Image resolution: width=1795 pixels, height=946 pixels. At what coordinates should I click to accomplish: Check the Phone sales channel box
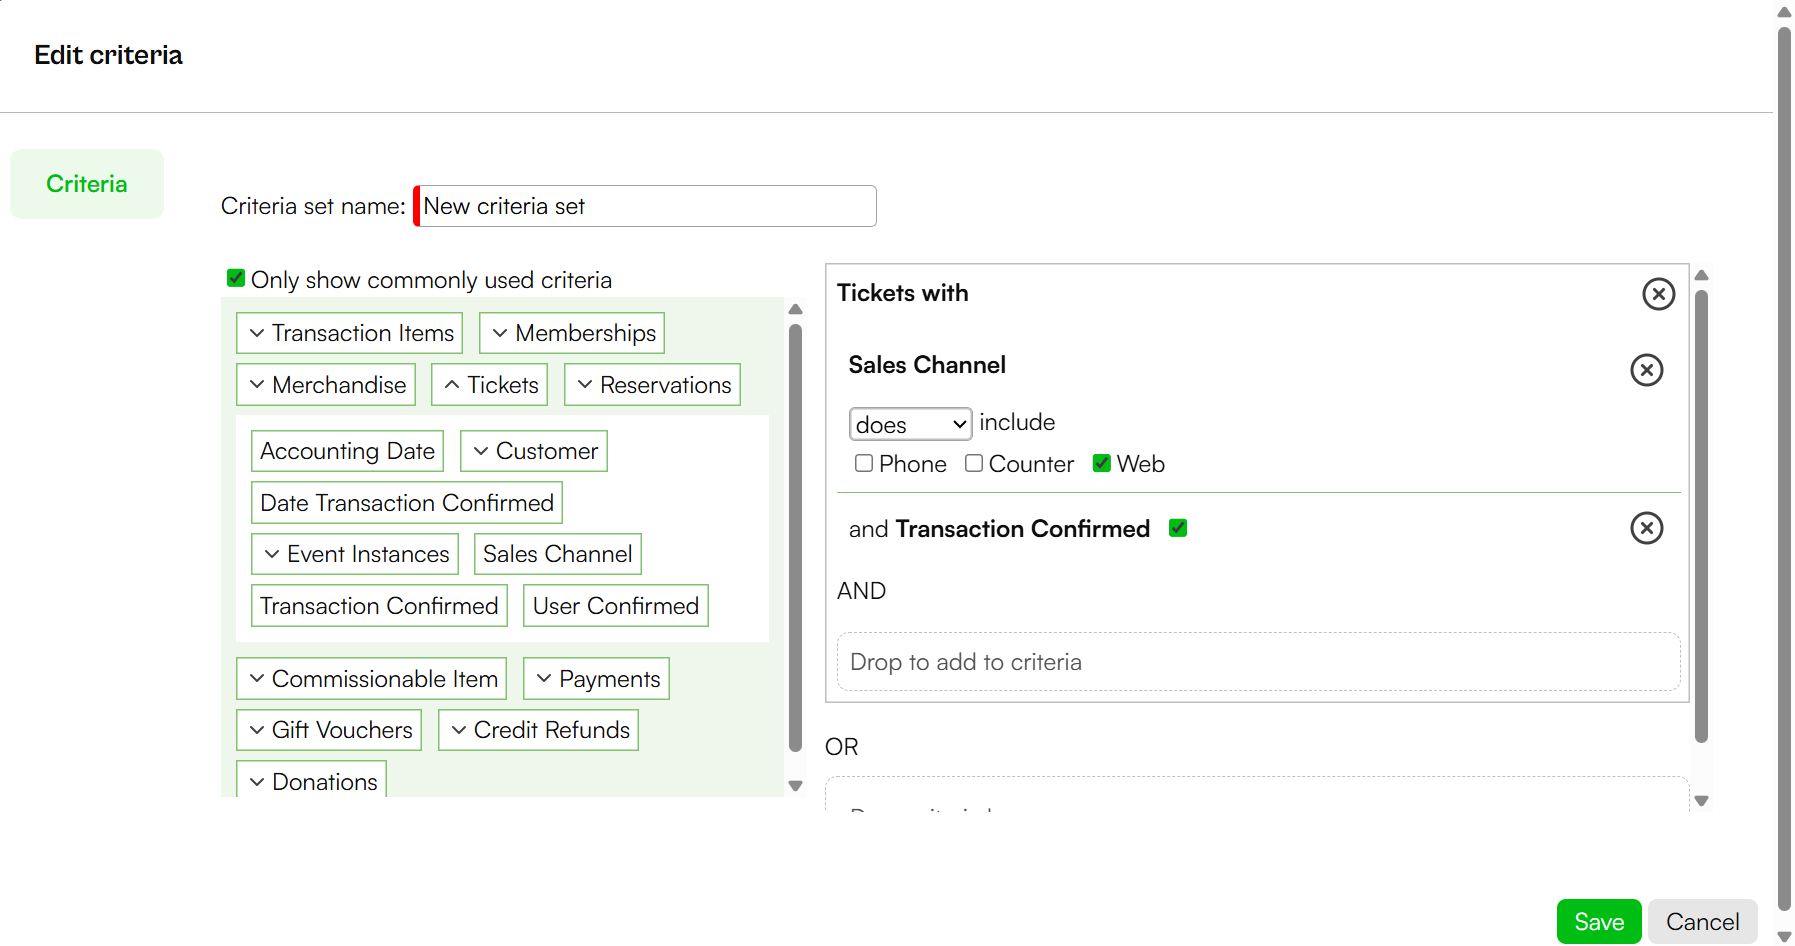[864, 464]
